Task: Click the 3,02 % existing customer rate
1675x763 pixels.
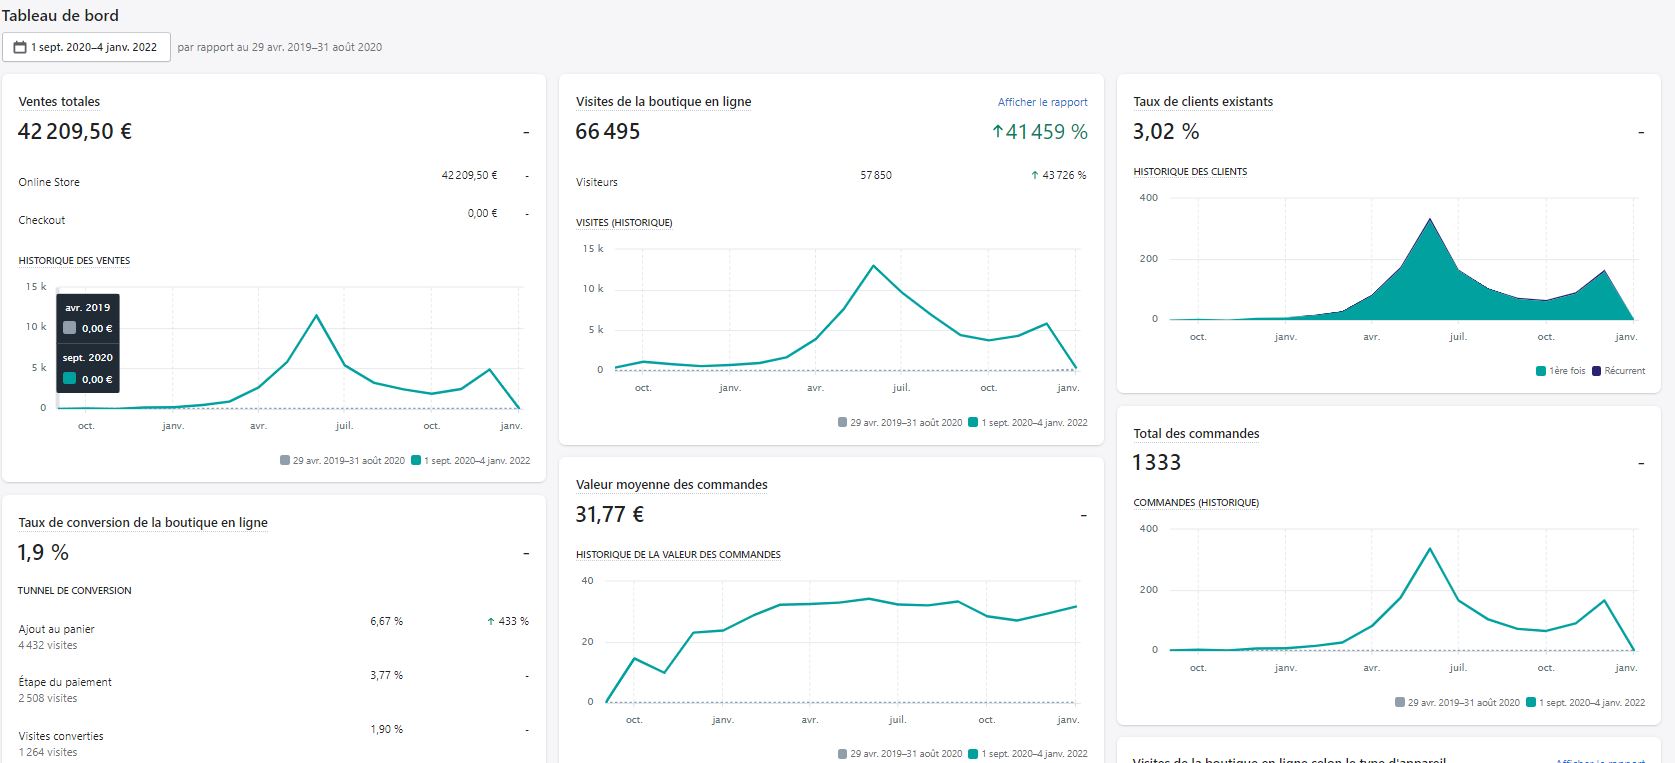Action: tap(1166, 131)
